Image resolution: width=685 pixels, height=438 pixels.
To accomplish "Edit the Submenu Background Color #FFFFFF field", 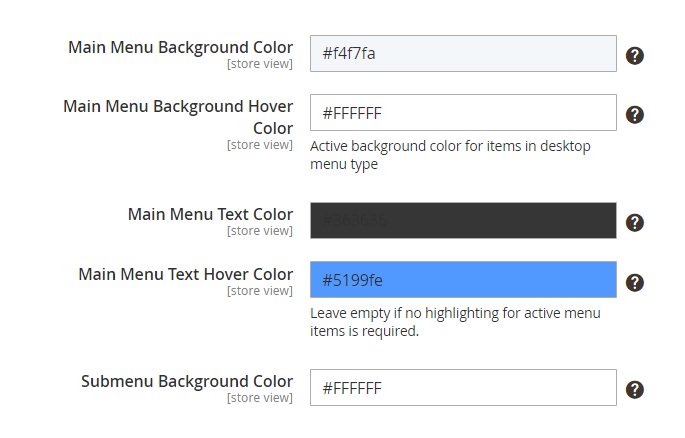I will pos(463,388).
